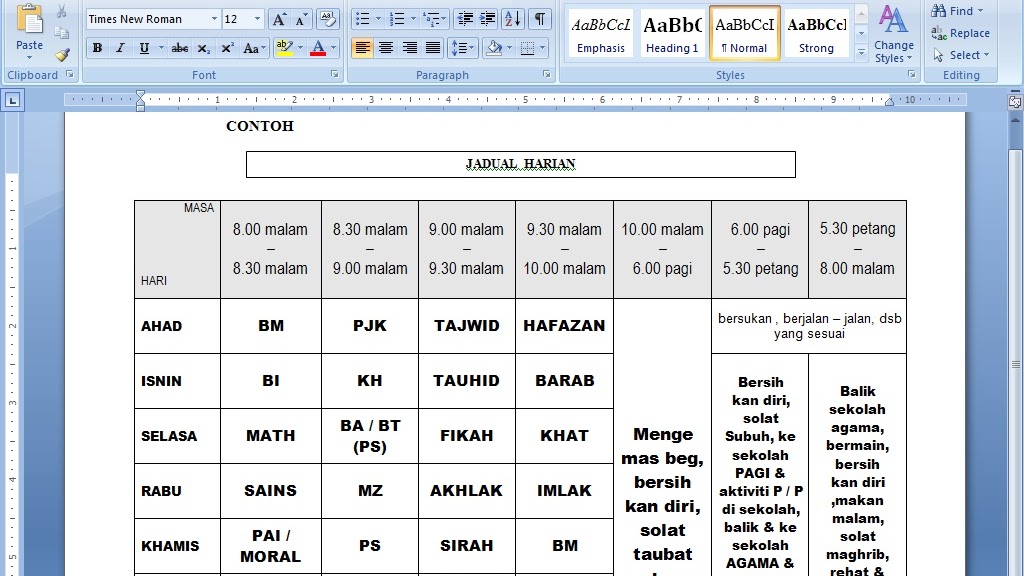Toggle Show/Hide paragraph marks
Viewport: 1024px width, 576px height.
pyautogui.click(x=540, y=19)
